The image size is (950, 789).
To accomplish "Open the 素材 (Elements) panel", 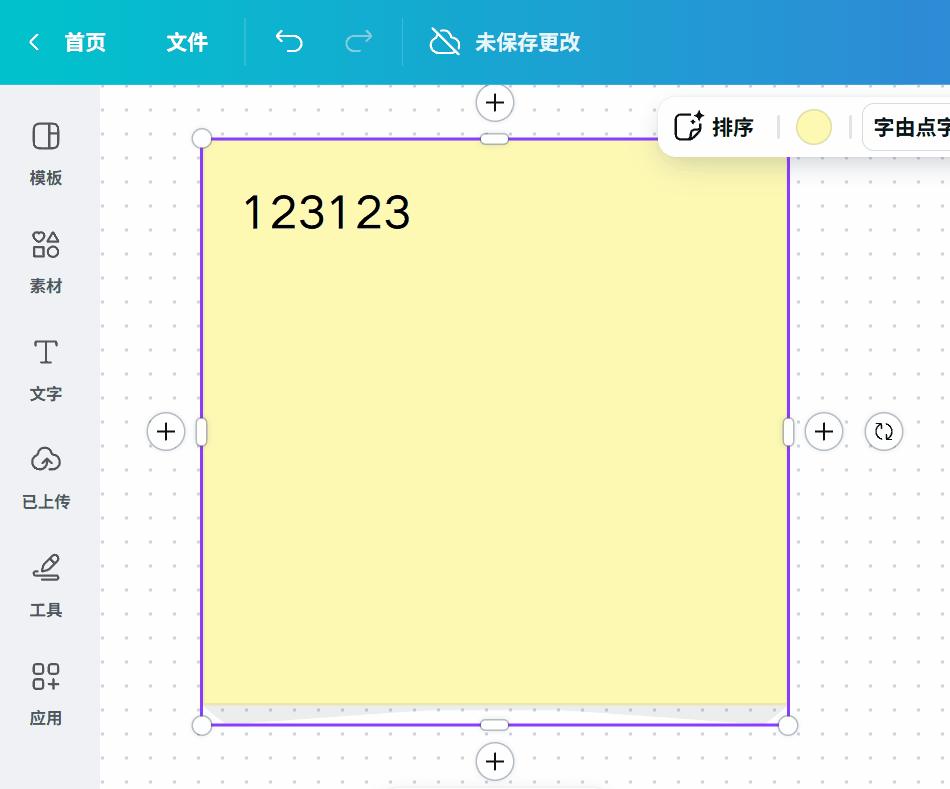I will (44, 261).
